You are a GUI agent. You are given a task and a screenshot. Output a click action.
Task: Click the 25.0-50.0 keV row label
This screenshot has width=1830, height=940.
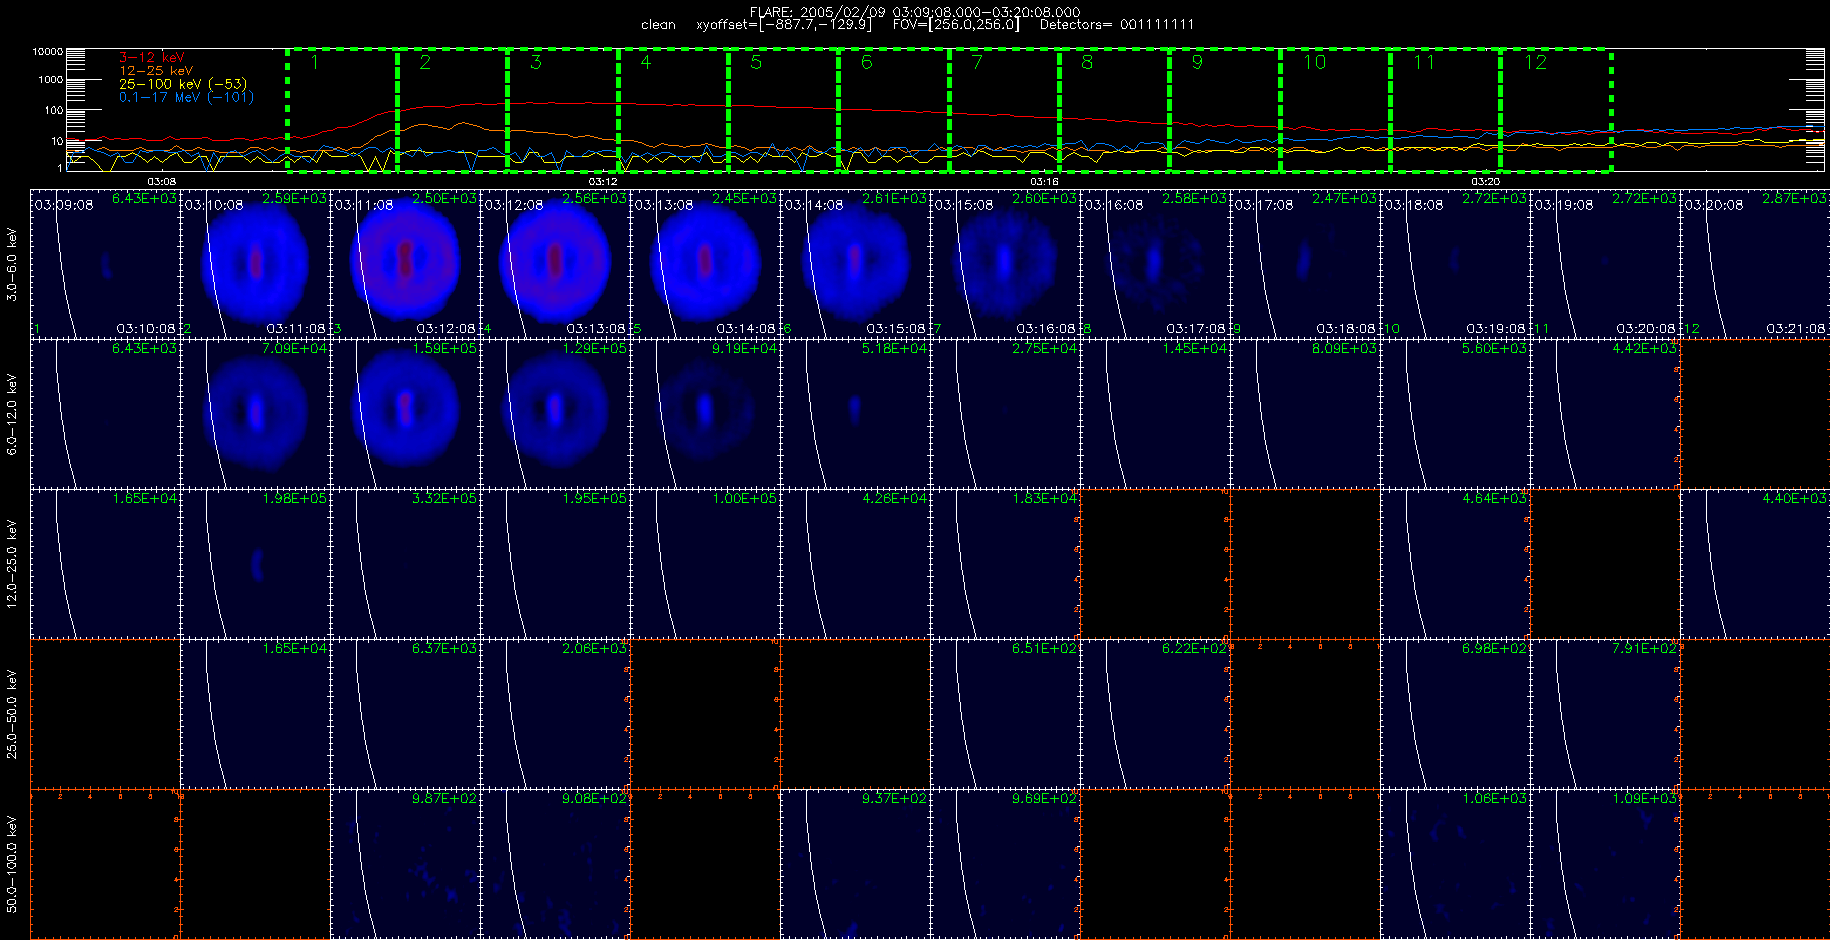(x=12, y=714)
